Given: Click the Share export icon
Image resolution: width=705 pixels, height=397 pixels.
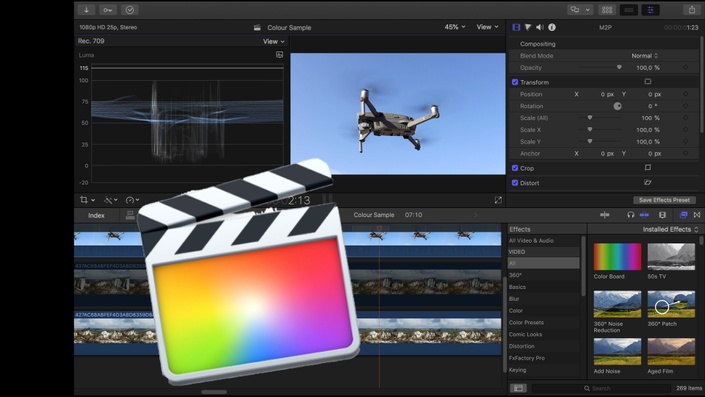Looking at the screenshot, I should (x=692, y=9).
